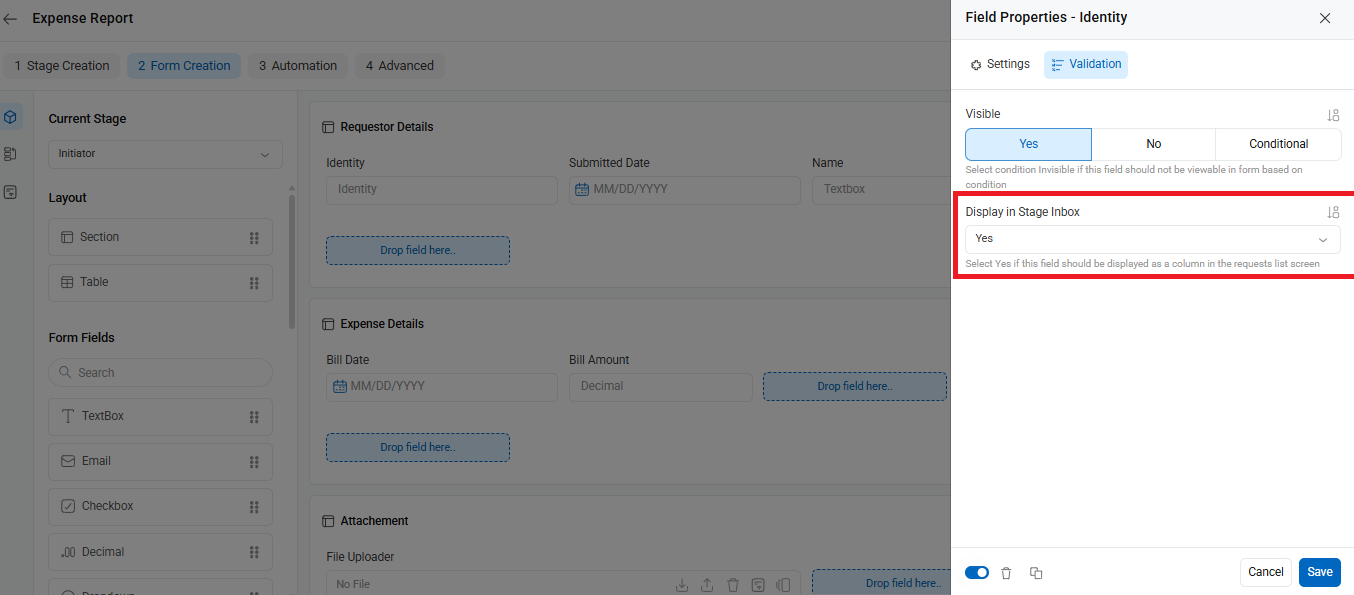
Task: Click Drop field here zone in Requestor Details
Action: click(x=418, y=250)
